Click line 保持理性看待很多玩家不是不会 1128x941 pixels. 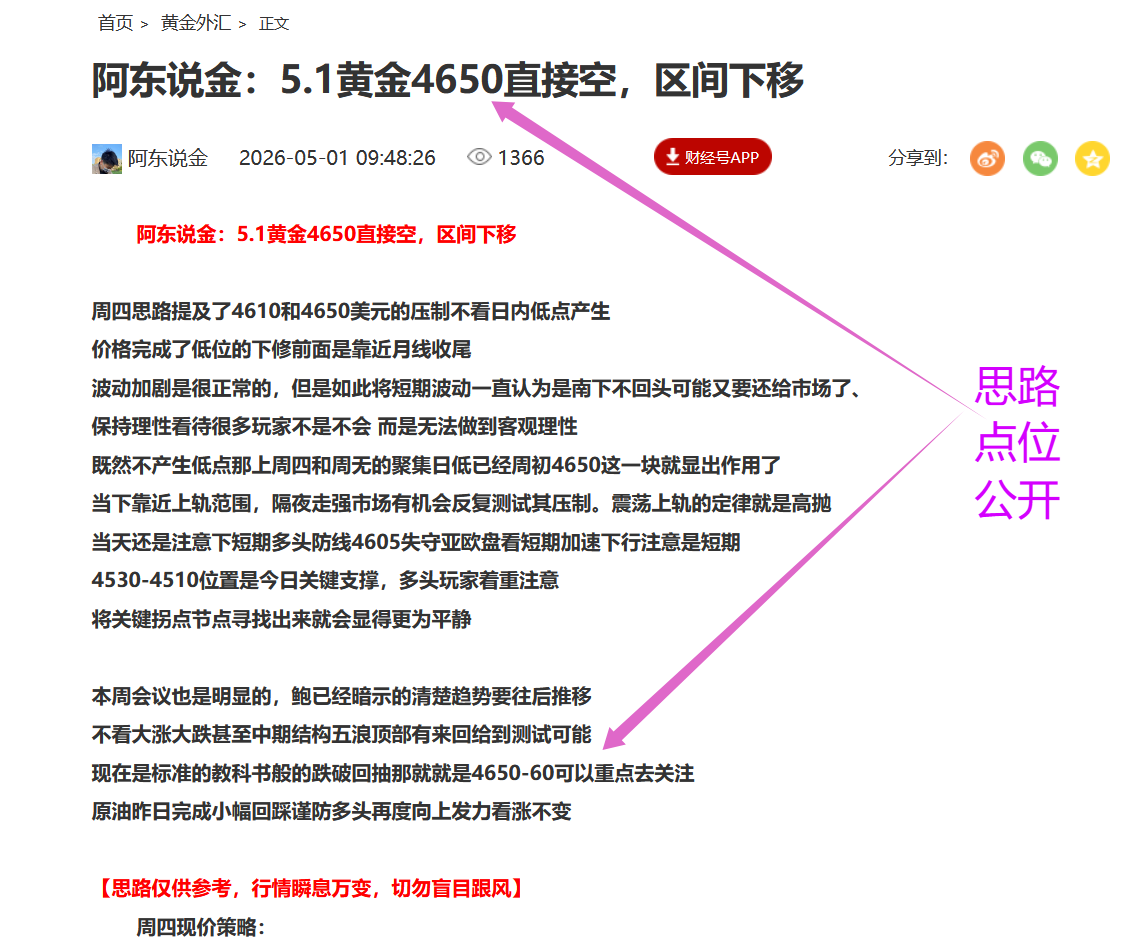tap(335, 427)
